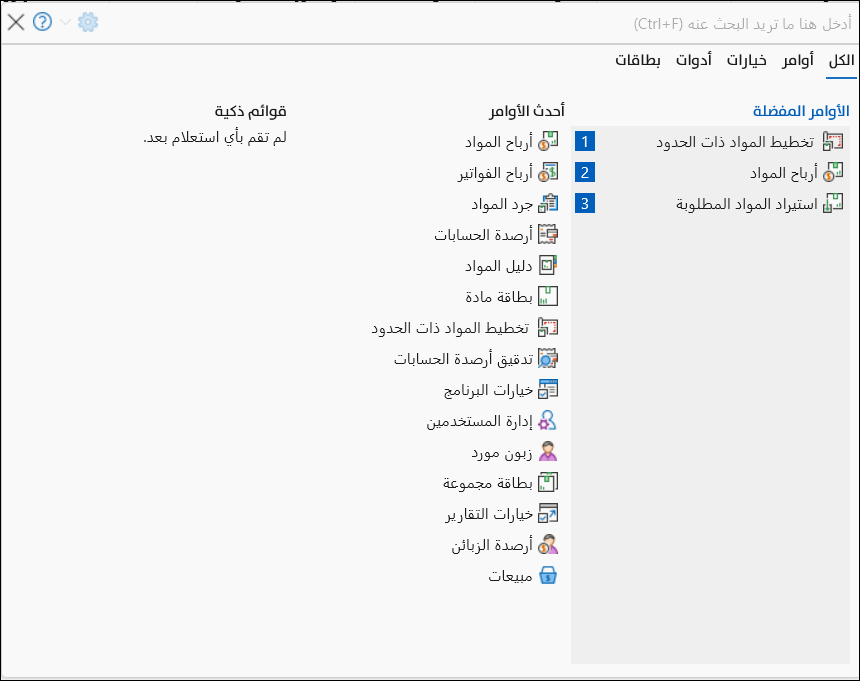Click the 'بطاقة مجموعة' icon

tap(548, 483)
